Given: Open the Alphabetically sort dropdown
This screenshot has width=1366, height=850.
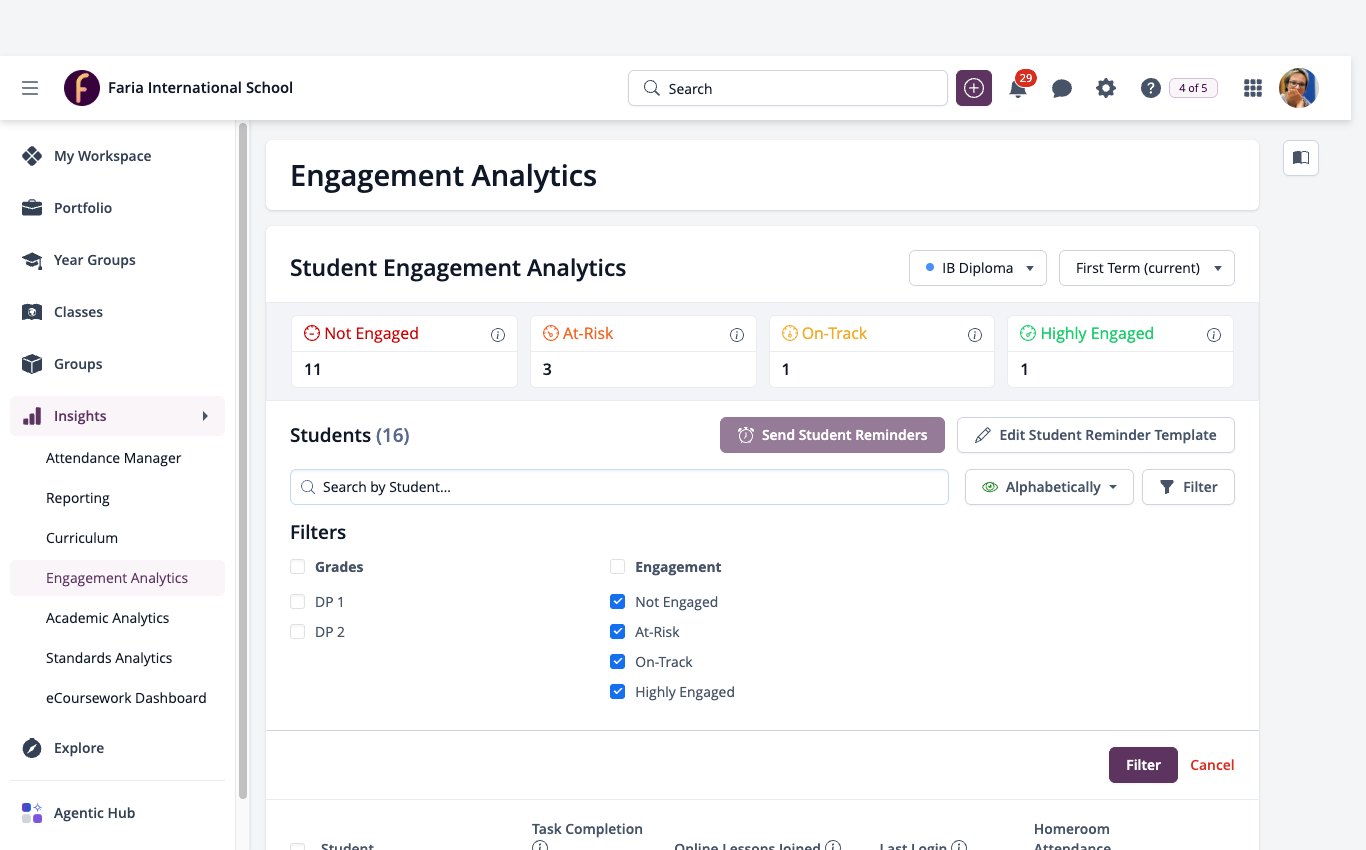Looking at the screenshot, I should [x=1049, y=487].
